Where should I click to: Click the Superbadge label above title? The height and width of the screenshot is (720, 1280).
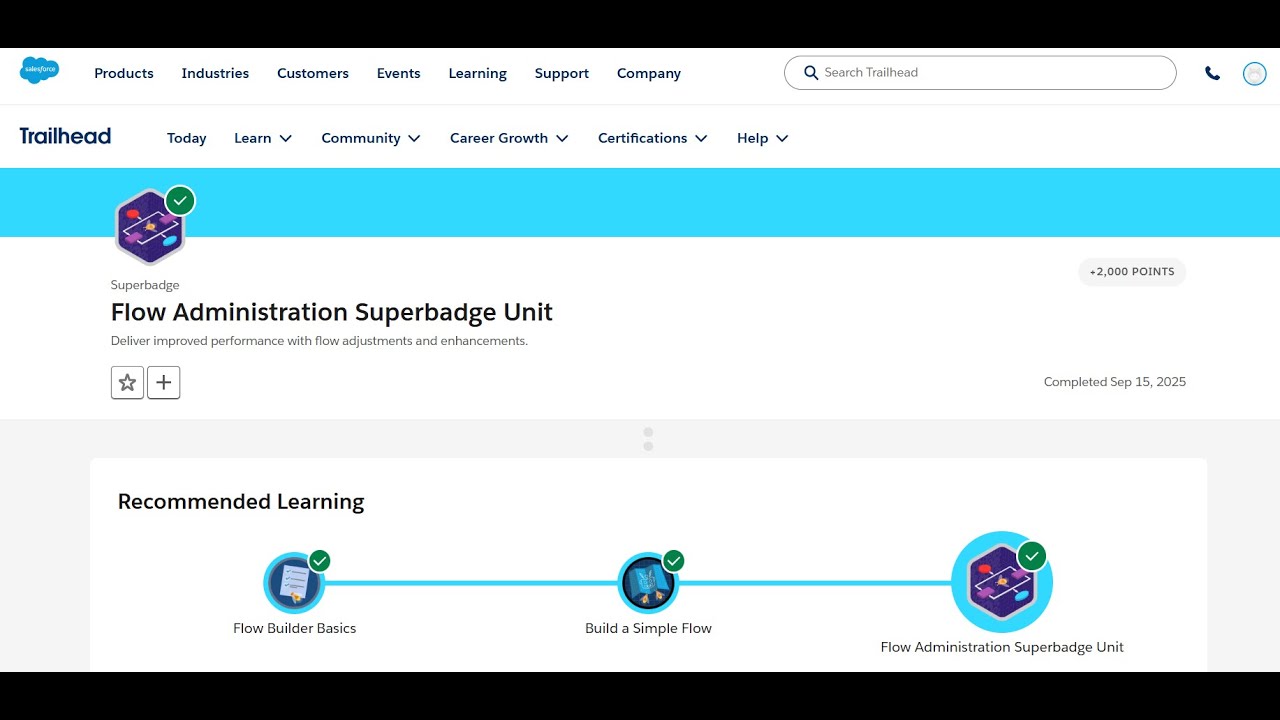pos(145,285)
